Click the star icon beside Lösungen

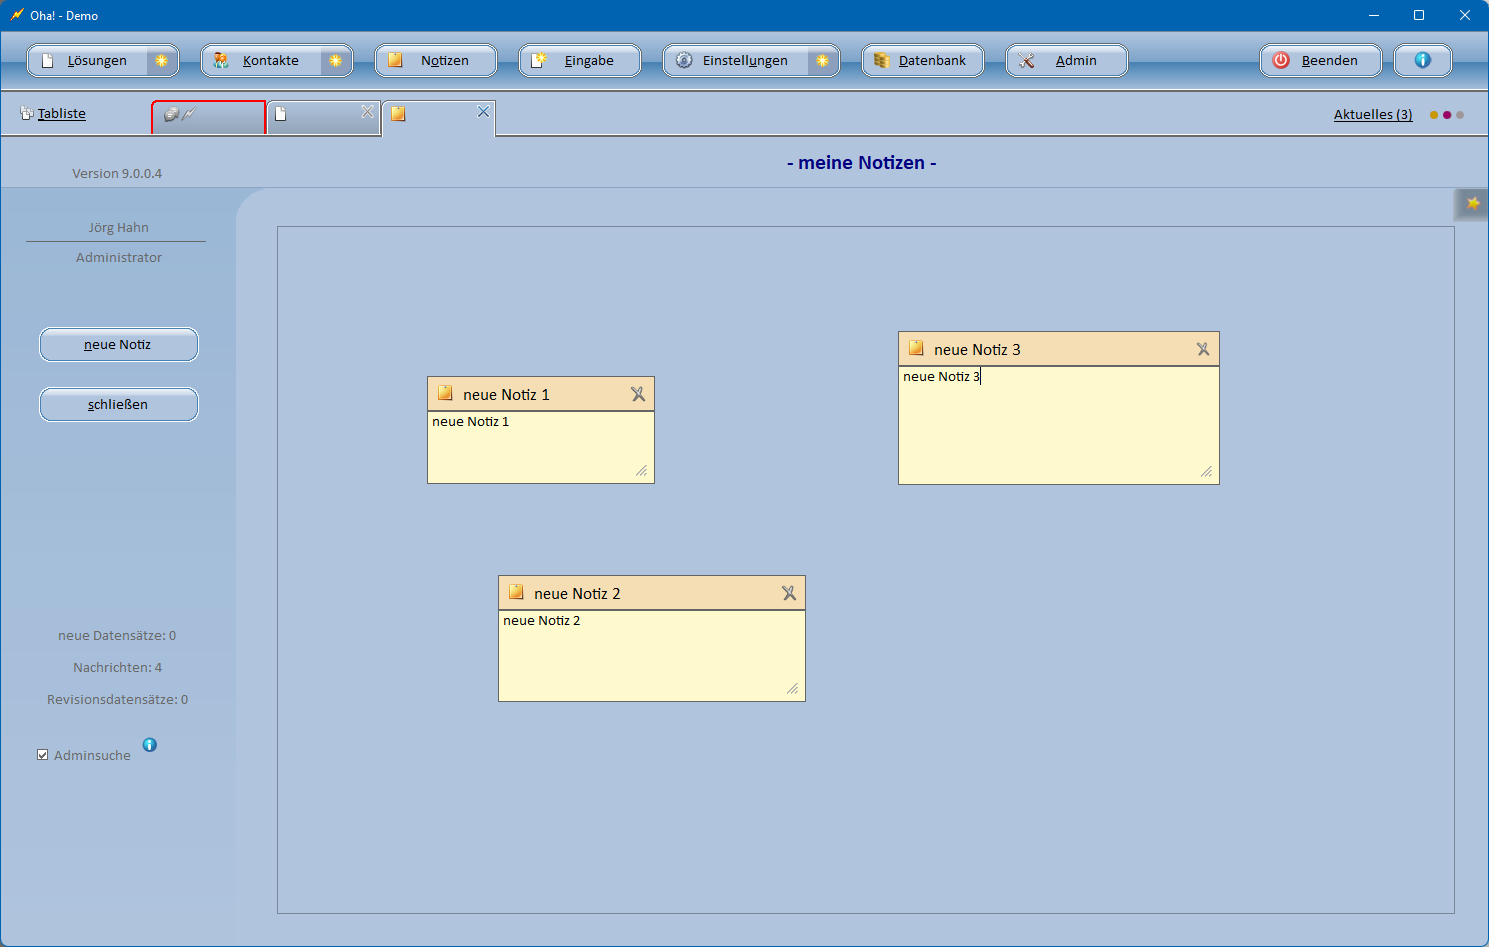161,61
